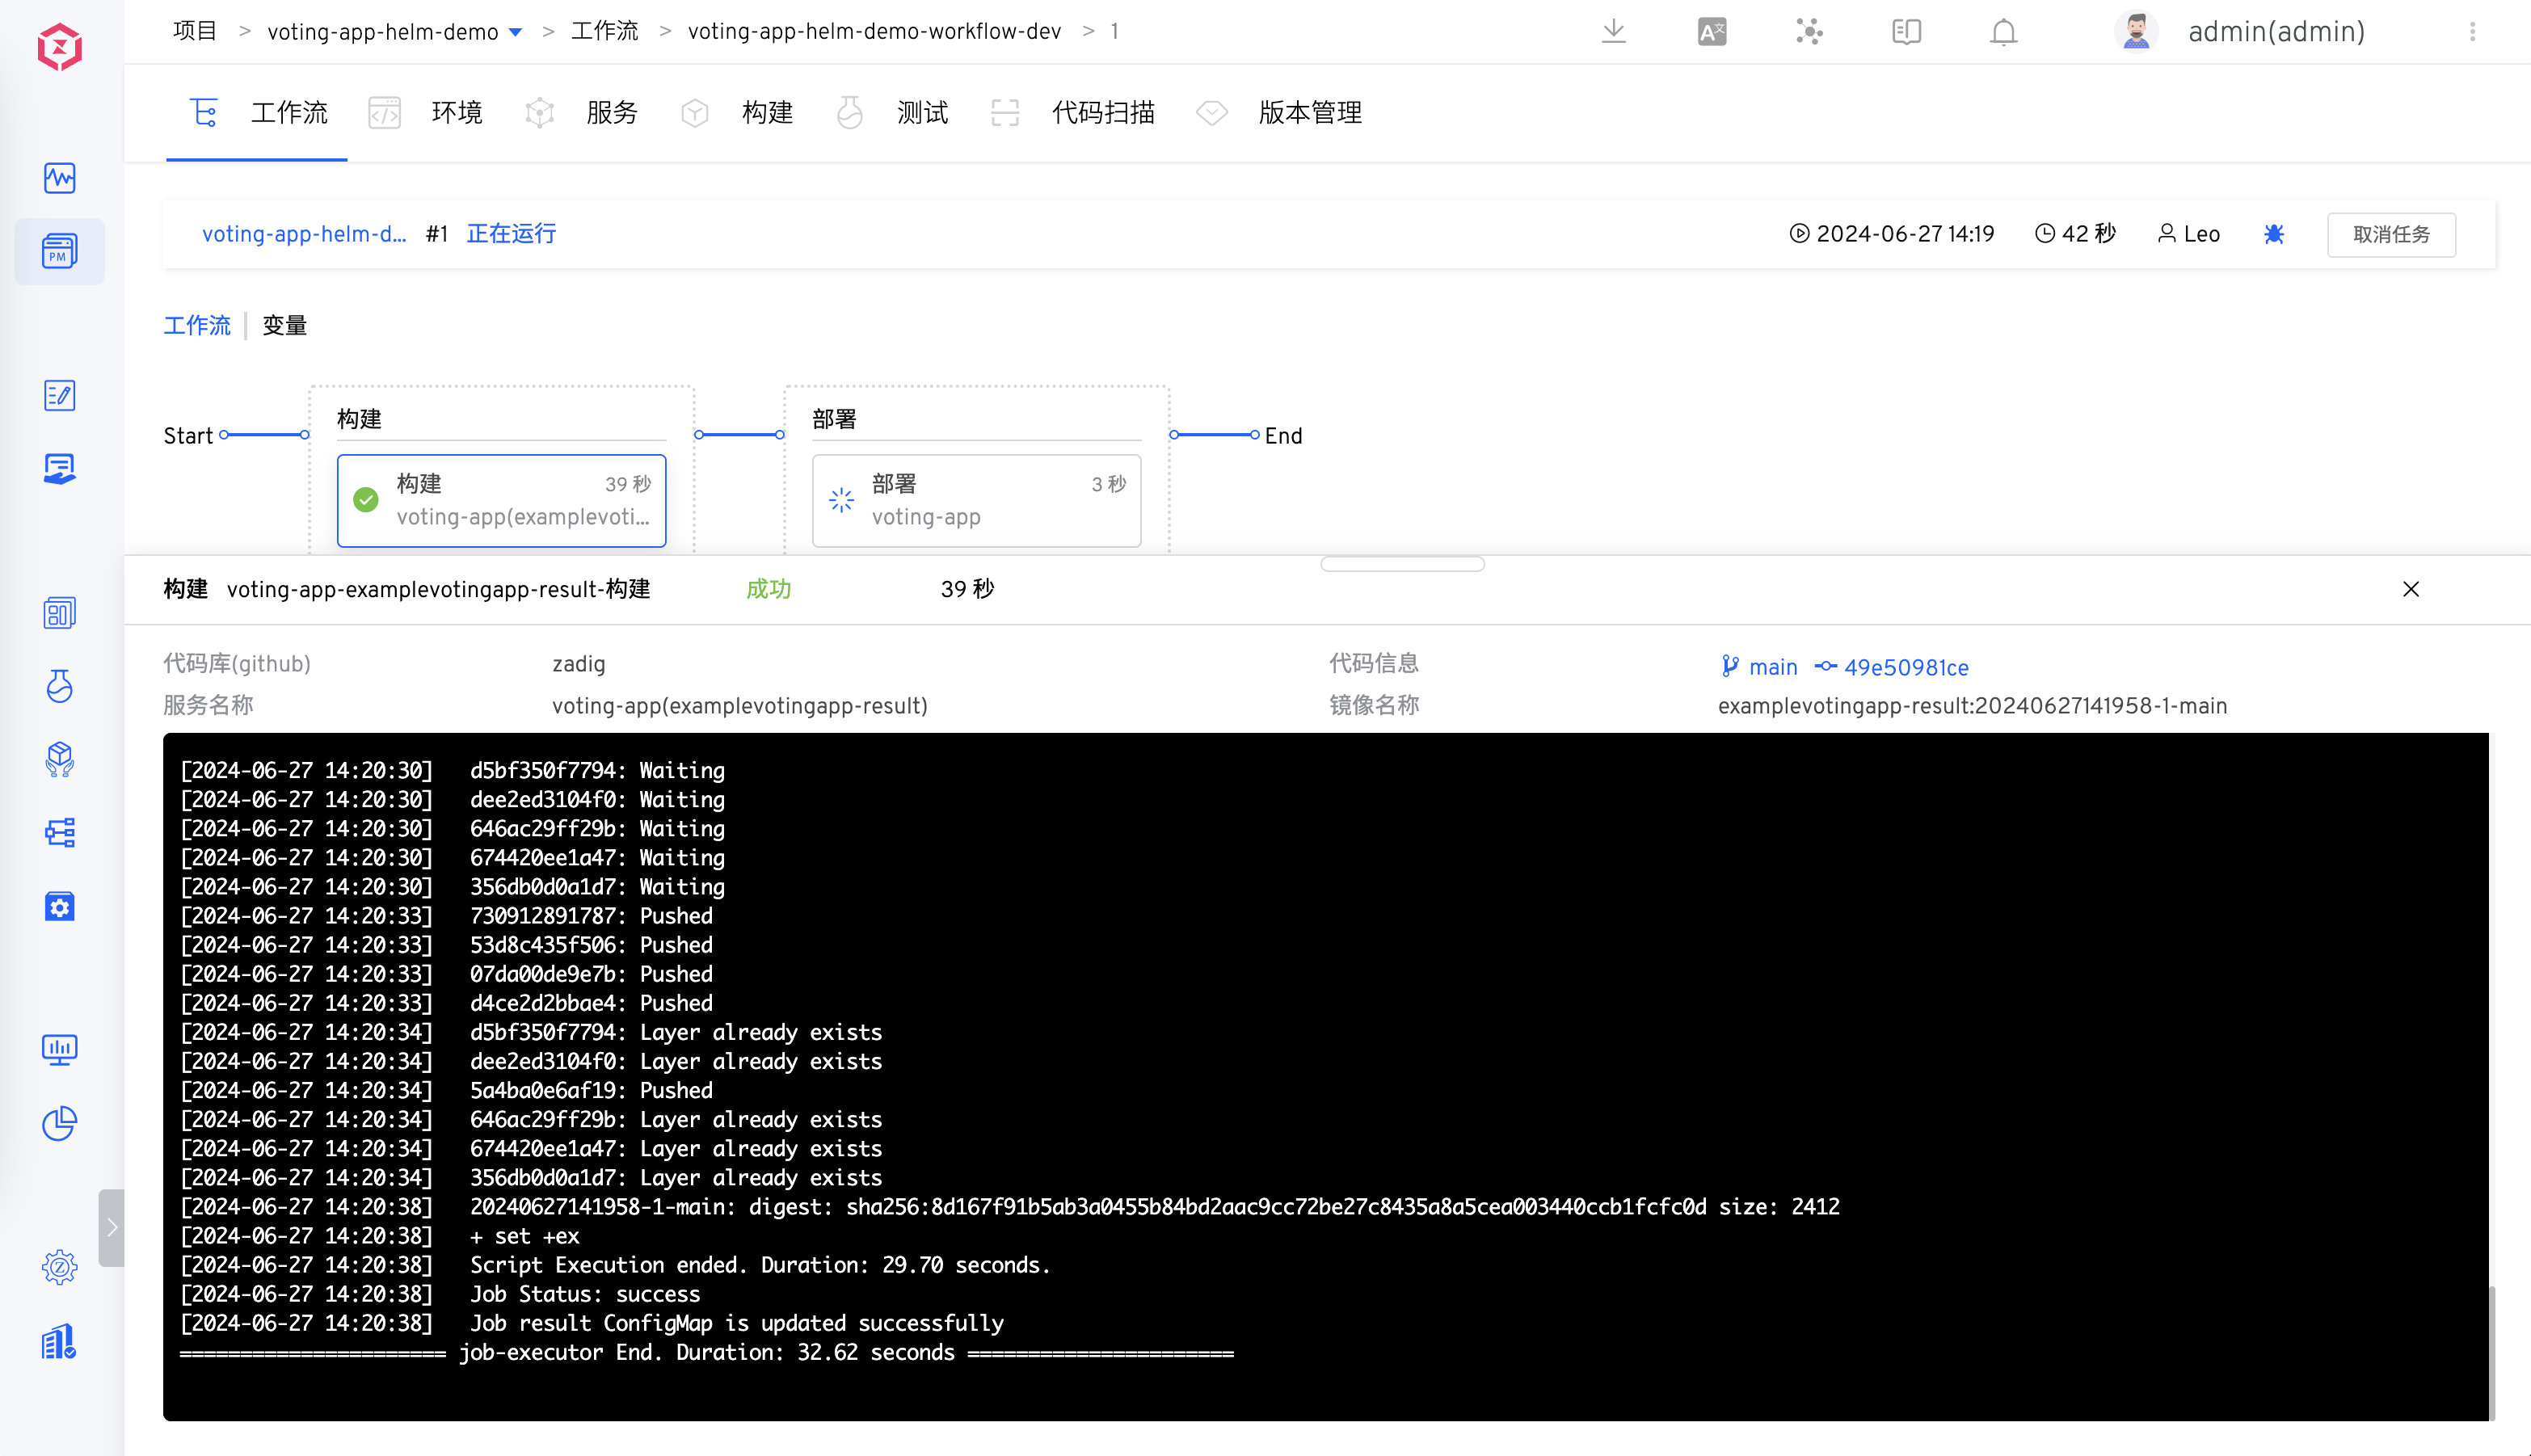Open the project management PM sidebar icon

pos(59,252)
